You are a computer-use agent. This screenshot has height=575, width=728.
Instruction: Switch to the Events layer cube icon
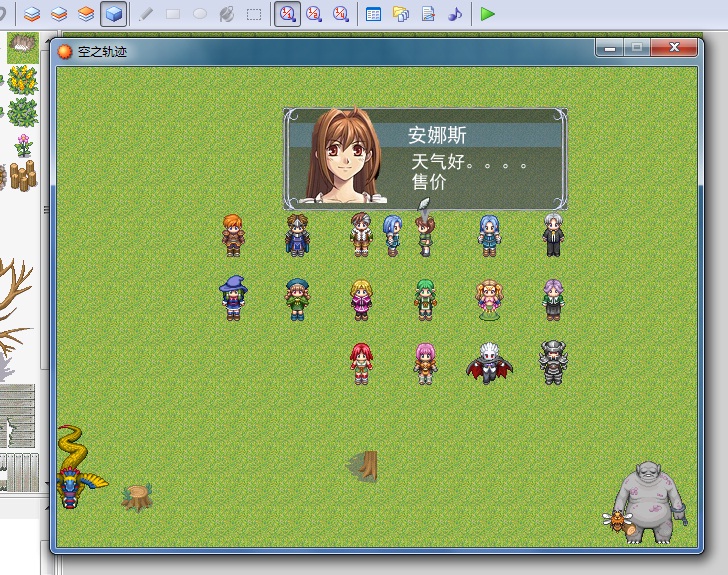[x=114, y=14]
